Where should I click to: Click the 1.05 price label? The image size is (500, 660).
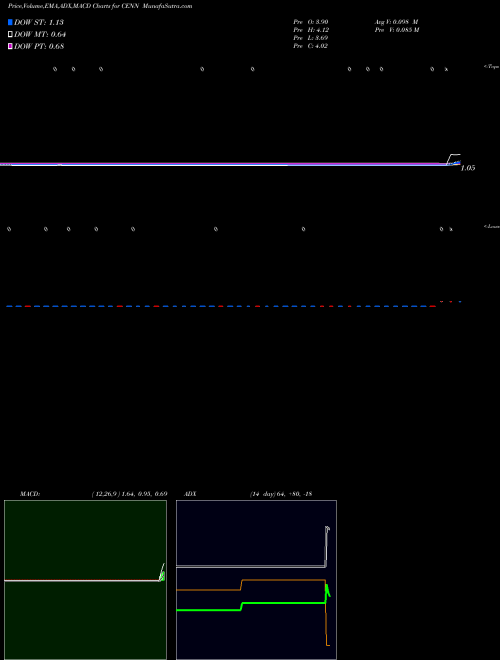coord(468,168)
